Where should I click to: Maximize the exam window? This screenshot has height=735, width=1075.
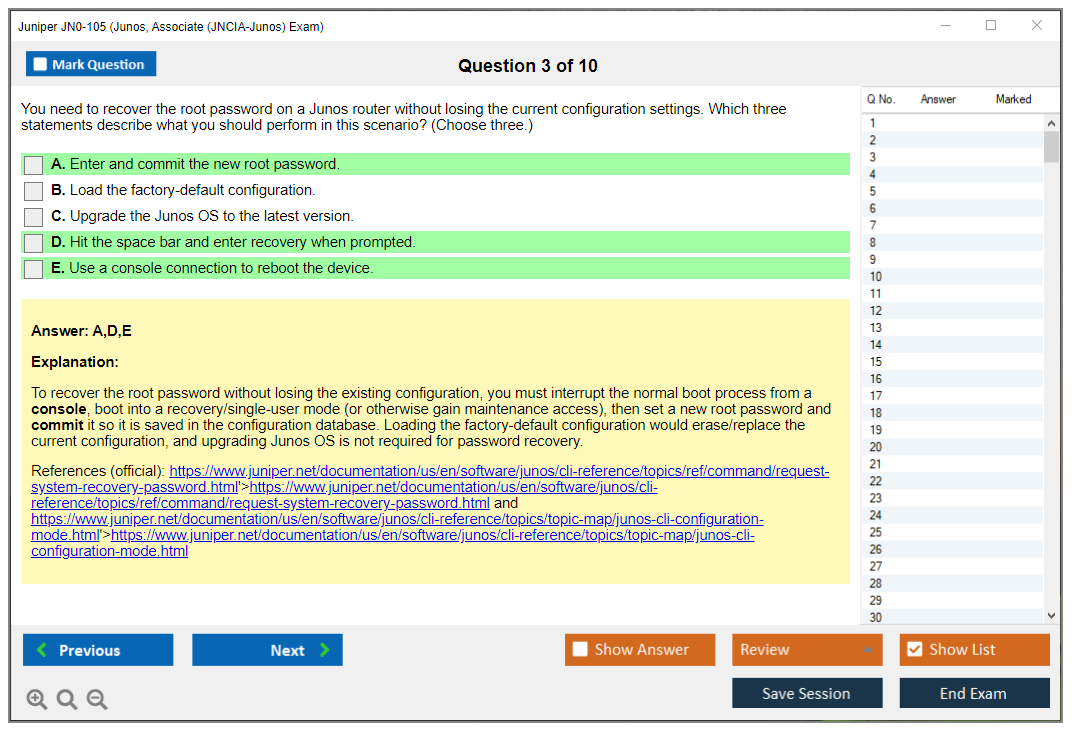coord(991,26)
